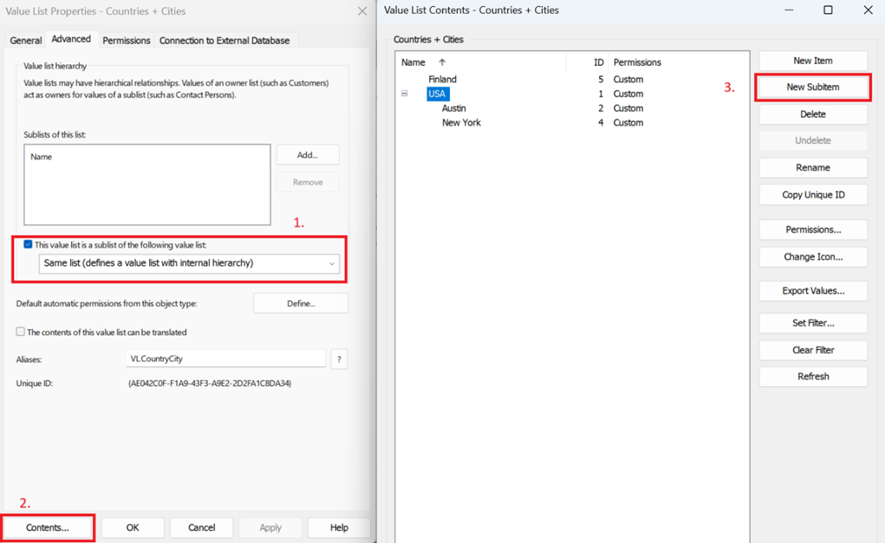Viewport: 885px width, 543px height.
Task: Click the Delete button
Action: point(813,114)
